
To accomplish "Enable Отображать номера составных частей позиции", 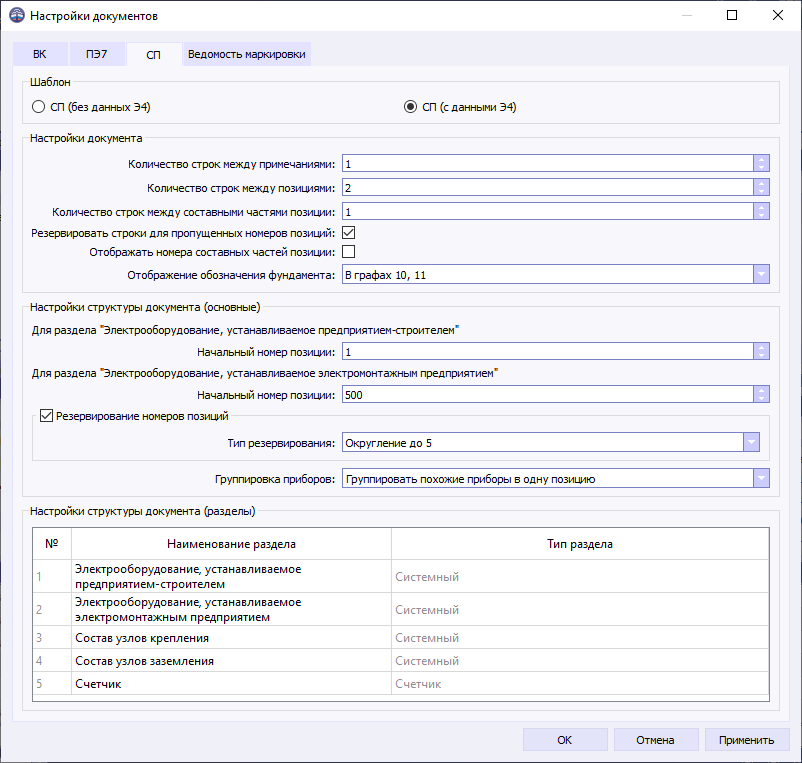I will (x=346, y=252).
